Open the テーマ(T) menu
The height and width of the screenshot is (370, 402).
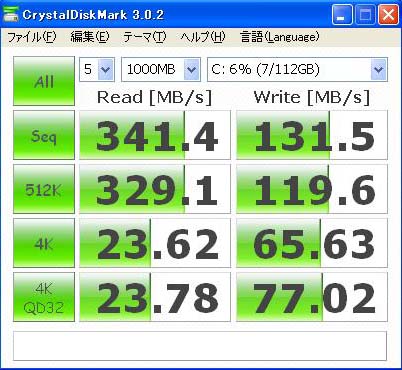point(144,37)
